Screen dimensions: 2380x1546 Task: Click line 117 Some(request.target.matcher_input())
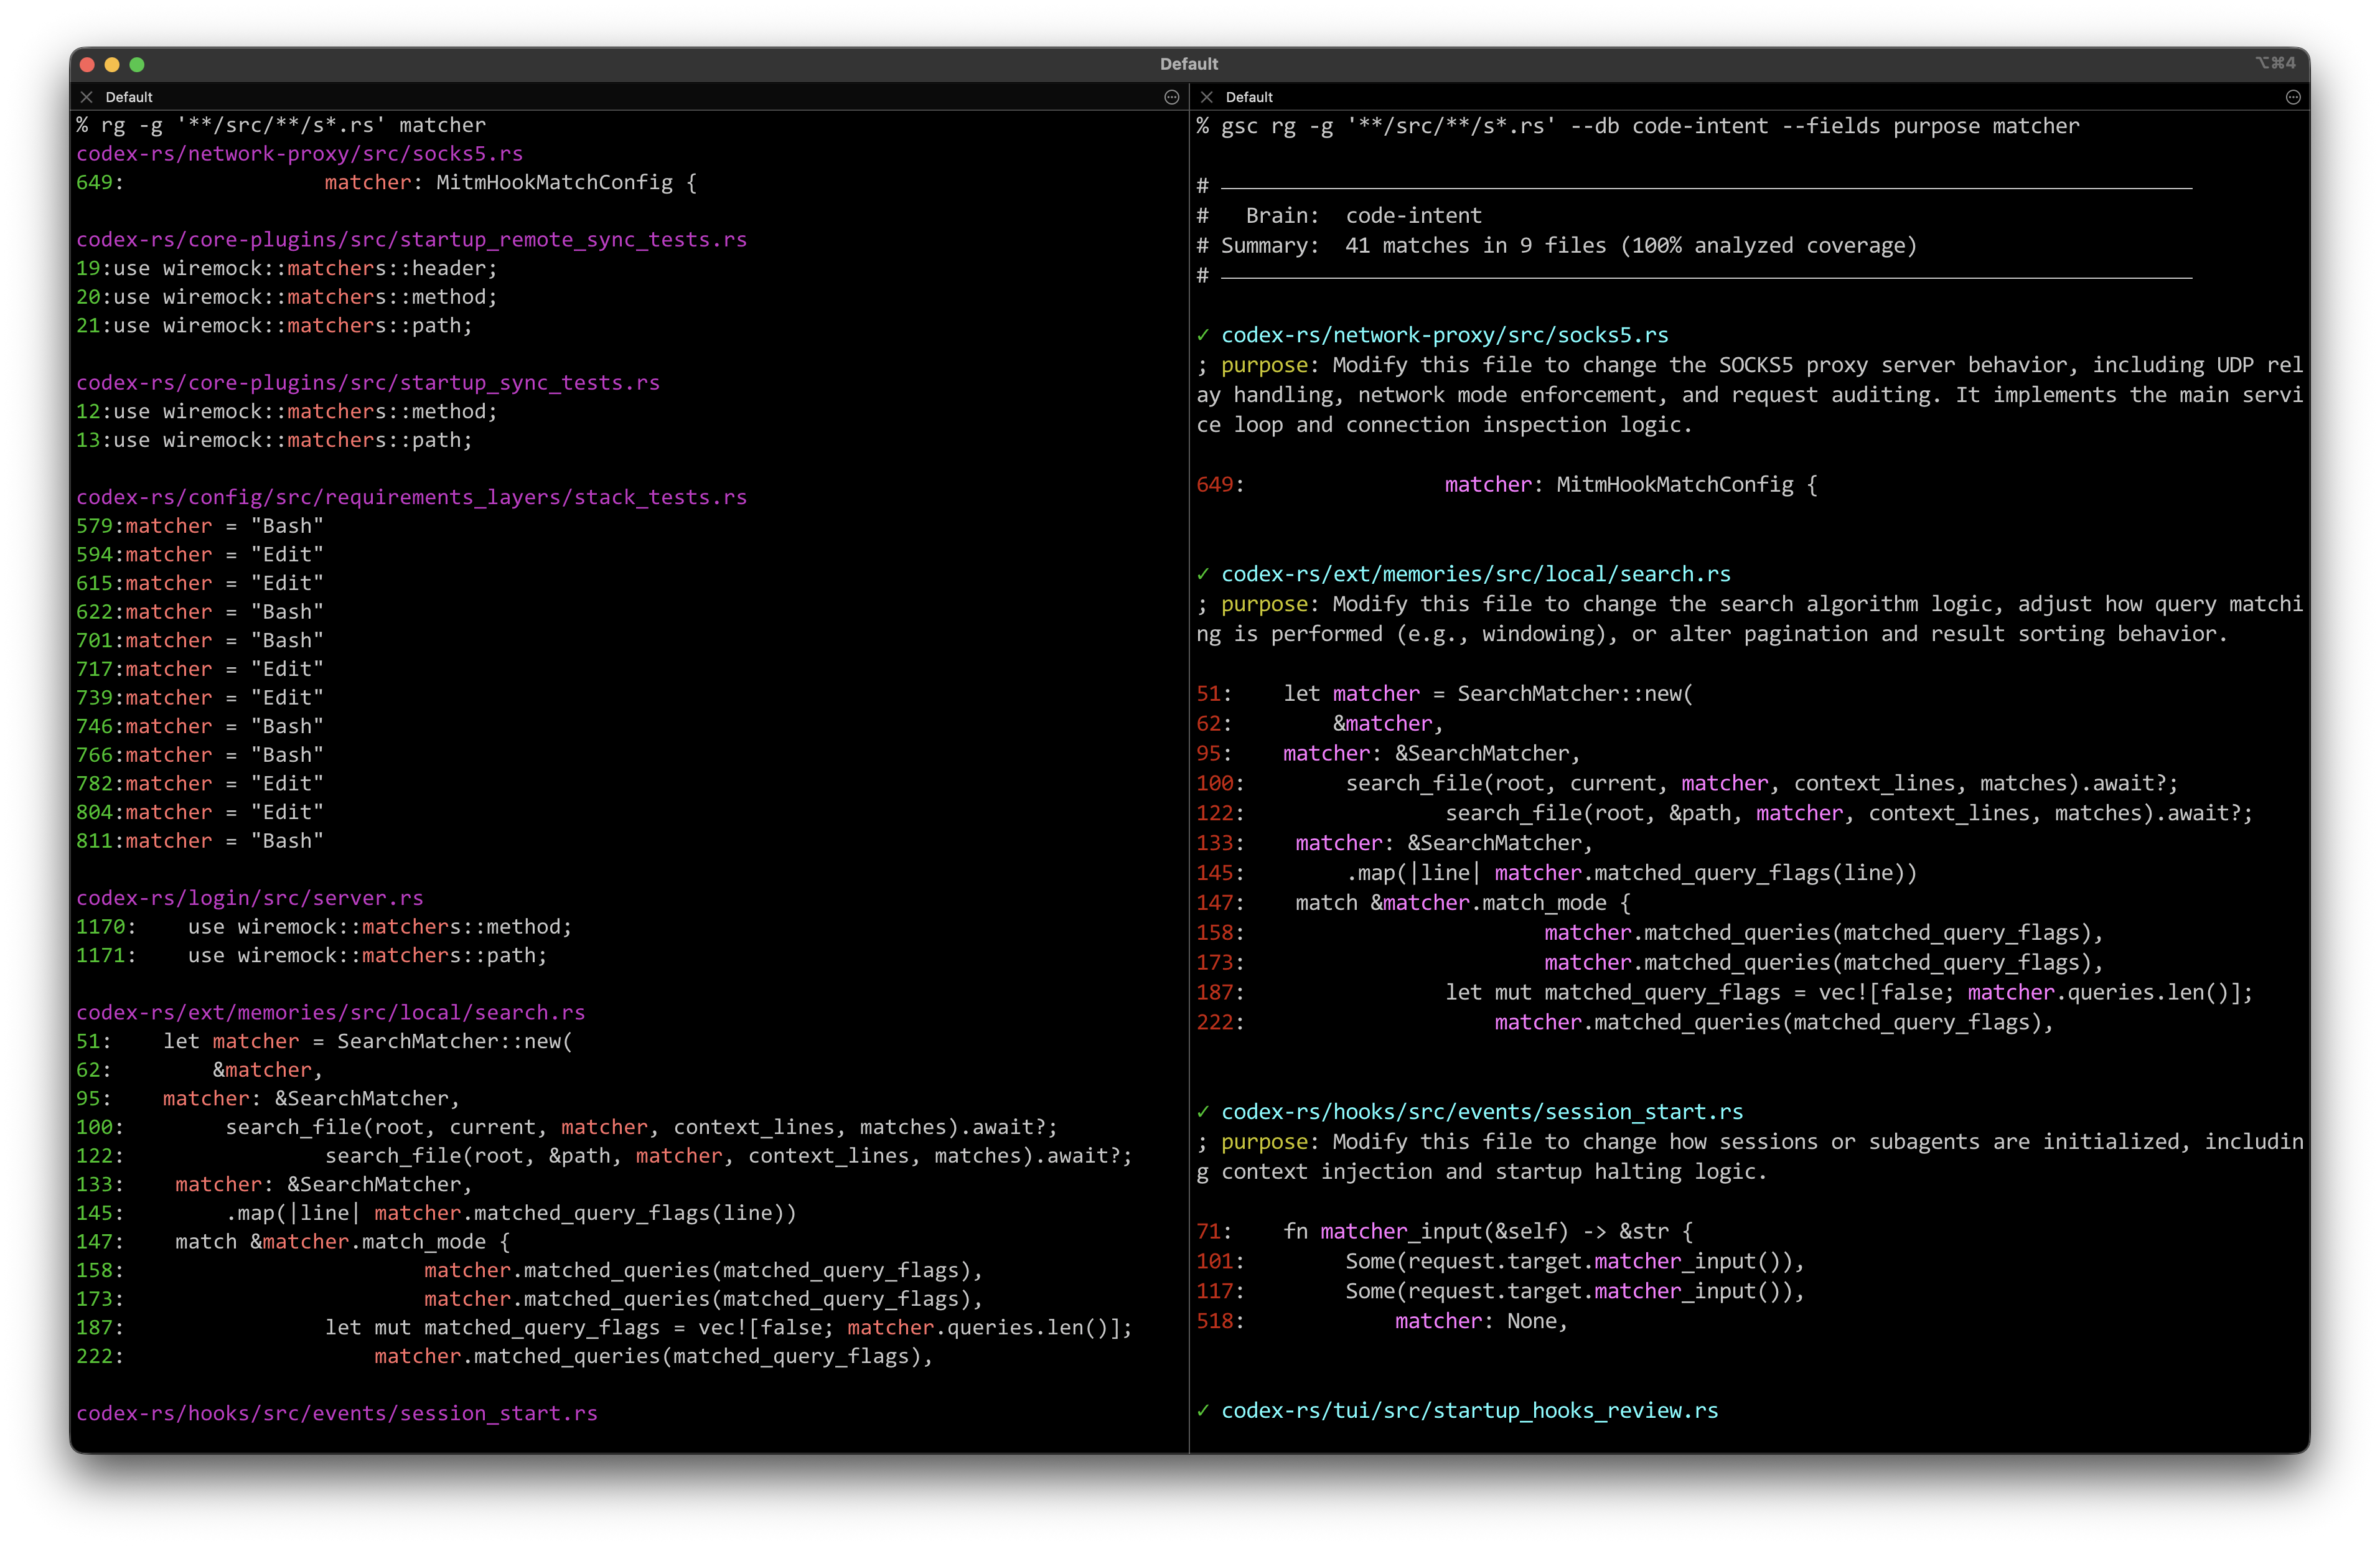pyautogui.click(x=1501, y=1292)
